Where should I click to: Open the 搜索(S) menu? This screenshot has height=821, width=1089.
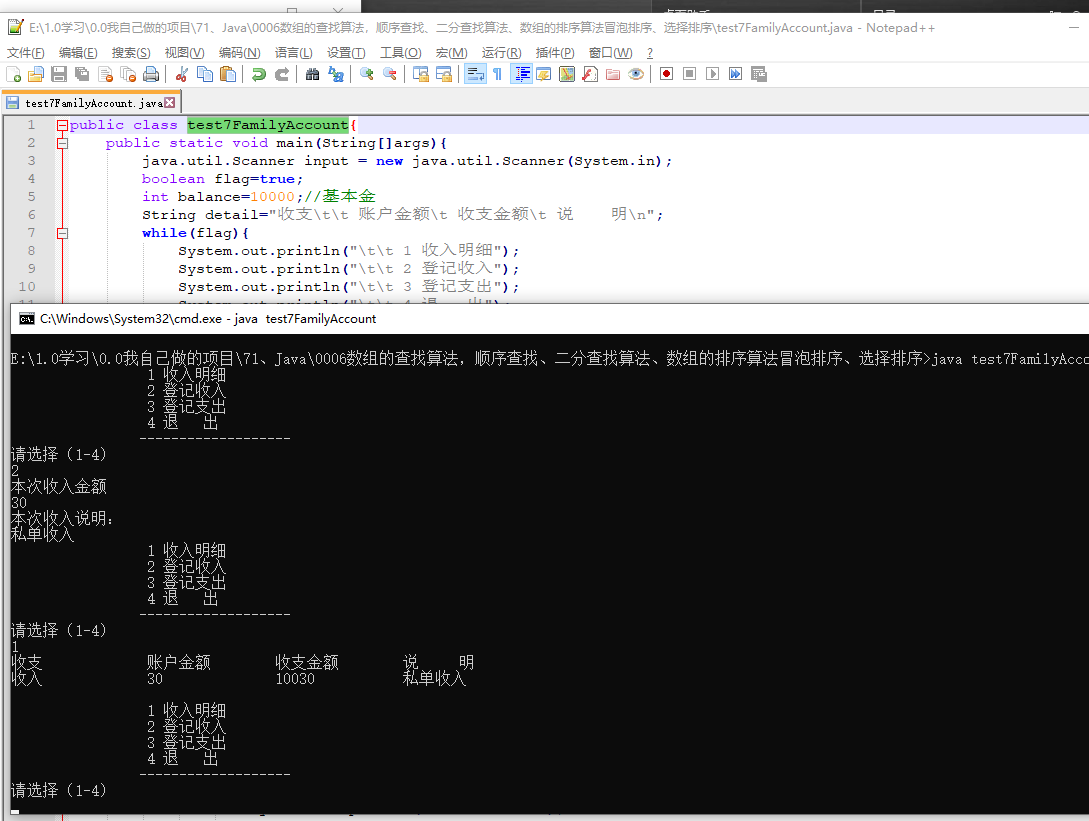pyautogui.click(x=131, y=53)
